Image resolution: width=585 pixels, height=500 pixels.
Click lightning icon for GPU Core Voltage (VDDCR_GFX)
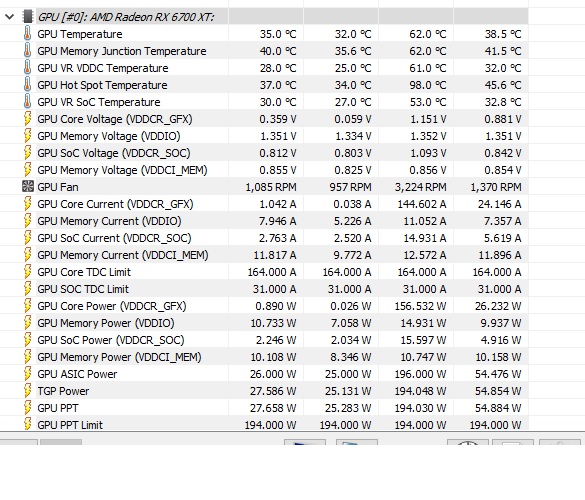coord(27,119)
